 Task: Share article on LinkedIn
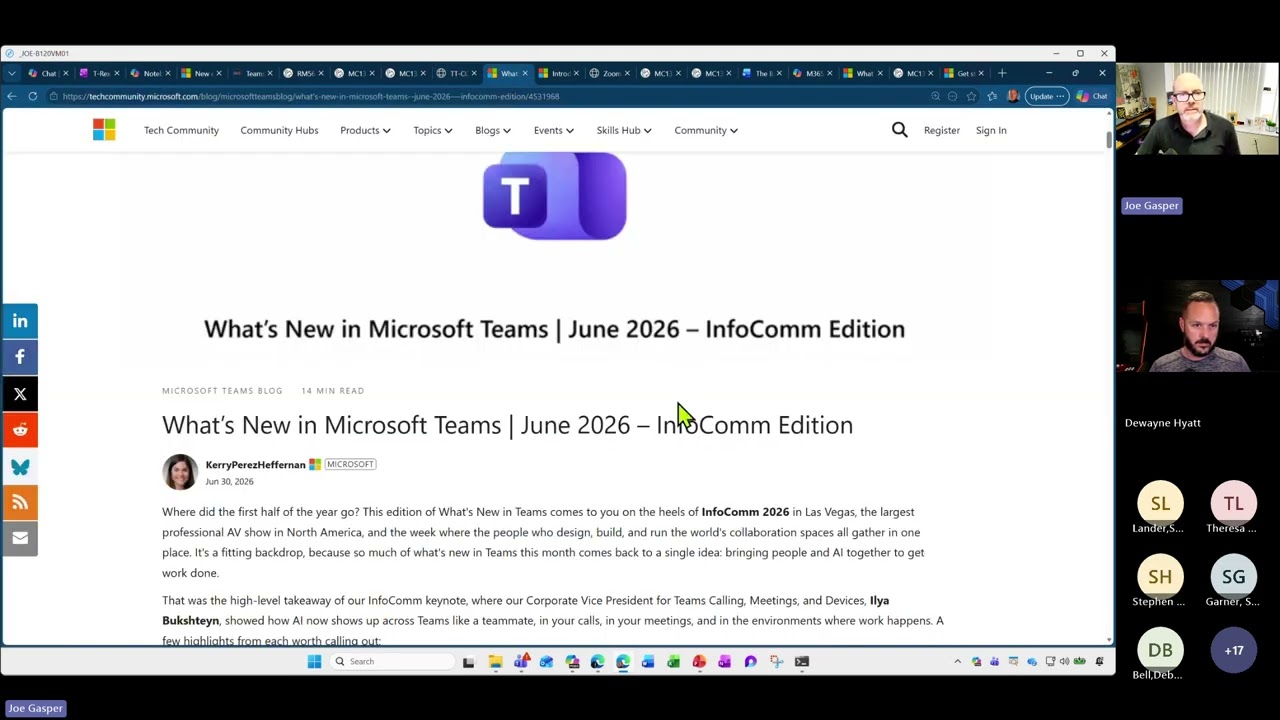[x=20, y=321]
